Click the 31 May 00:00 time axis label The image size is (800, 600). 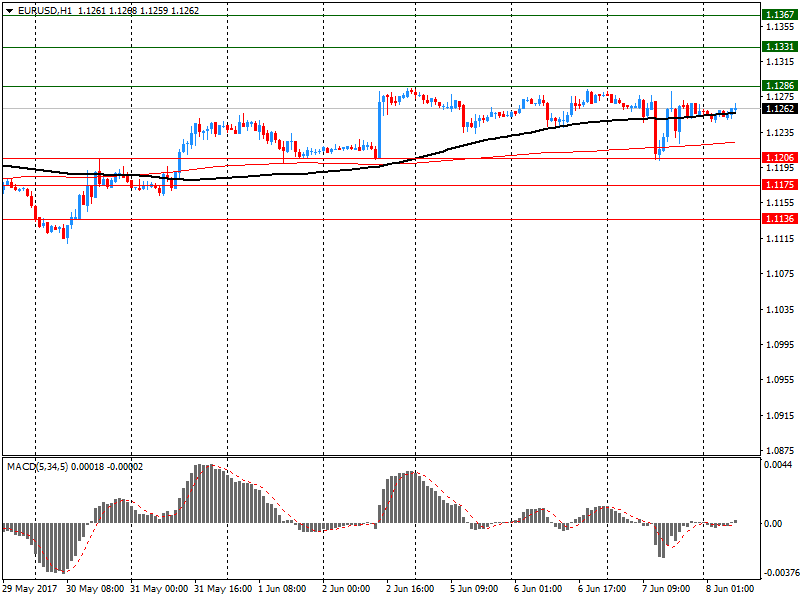coord(159,589)
